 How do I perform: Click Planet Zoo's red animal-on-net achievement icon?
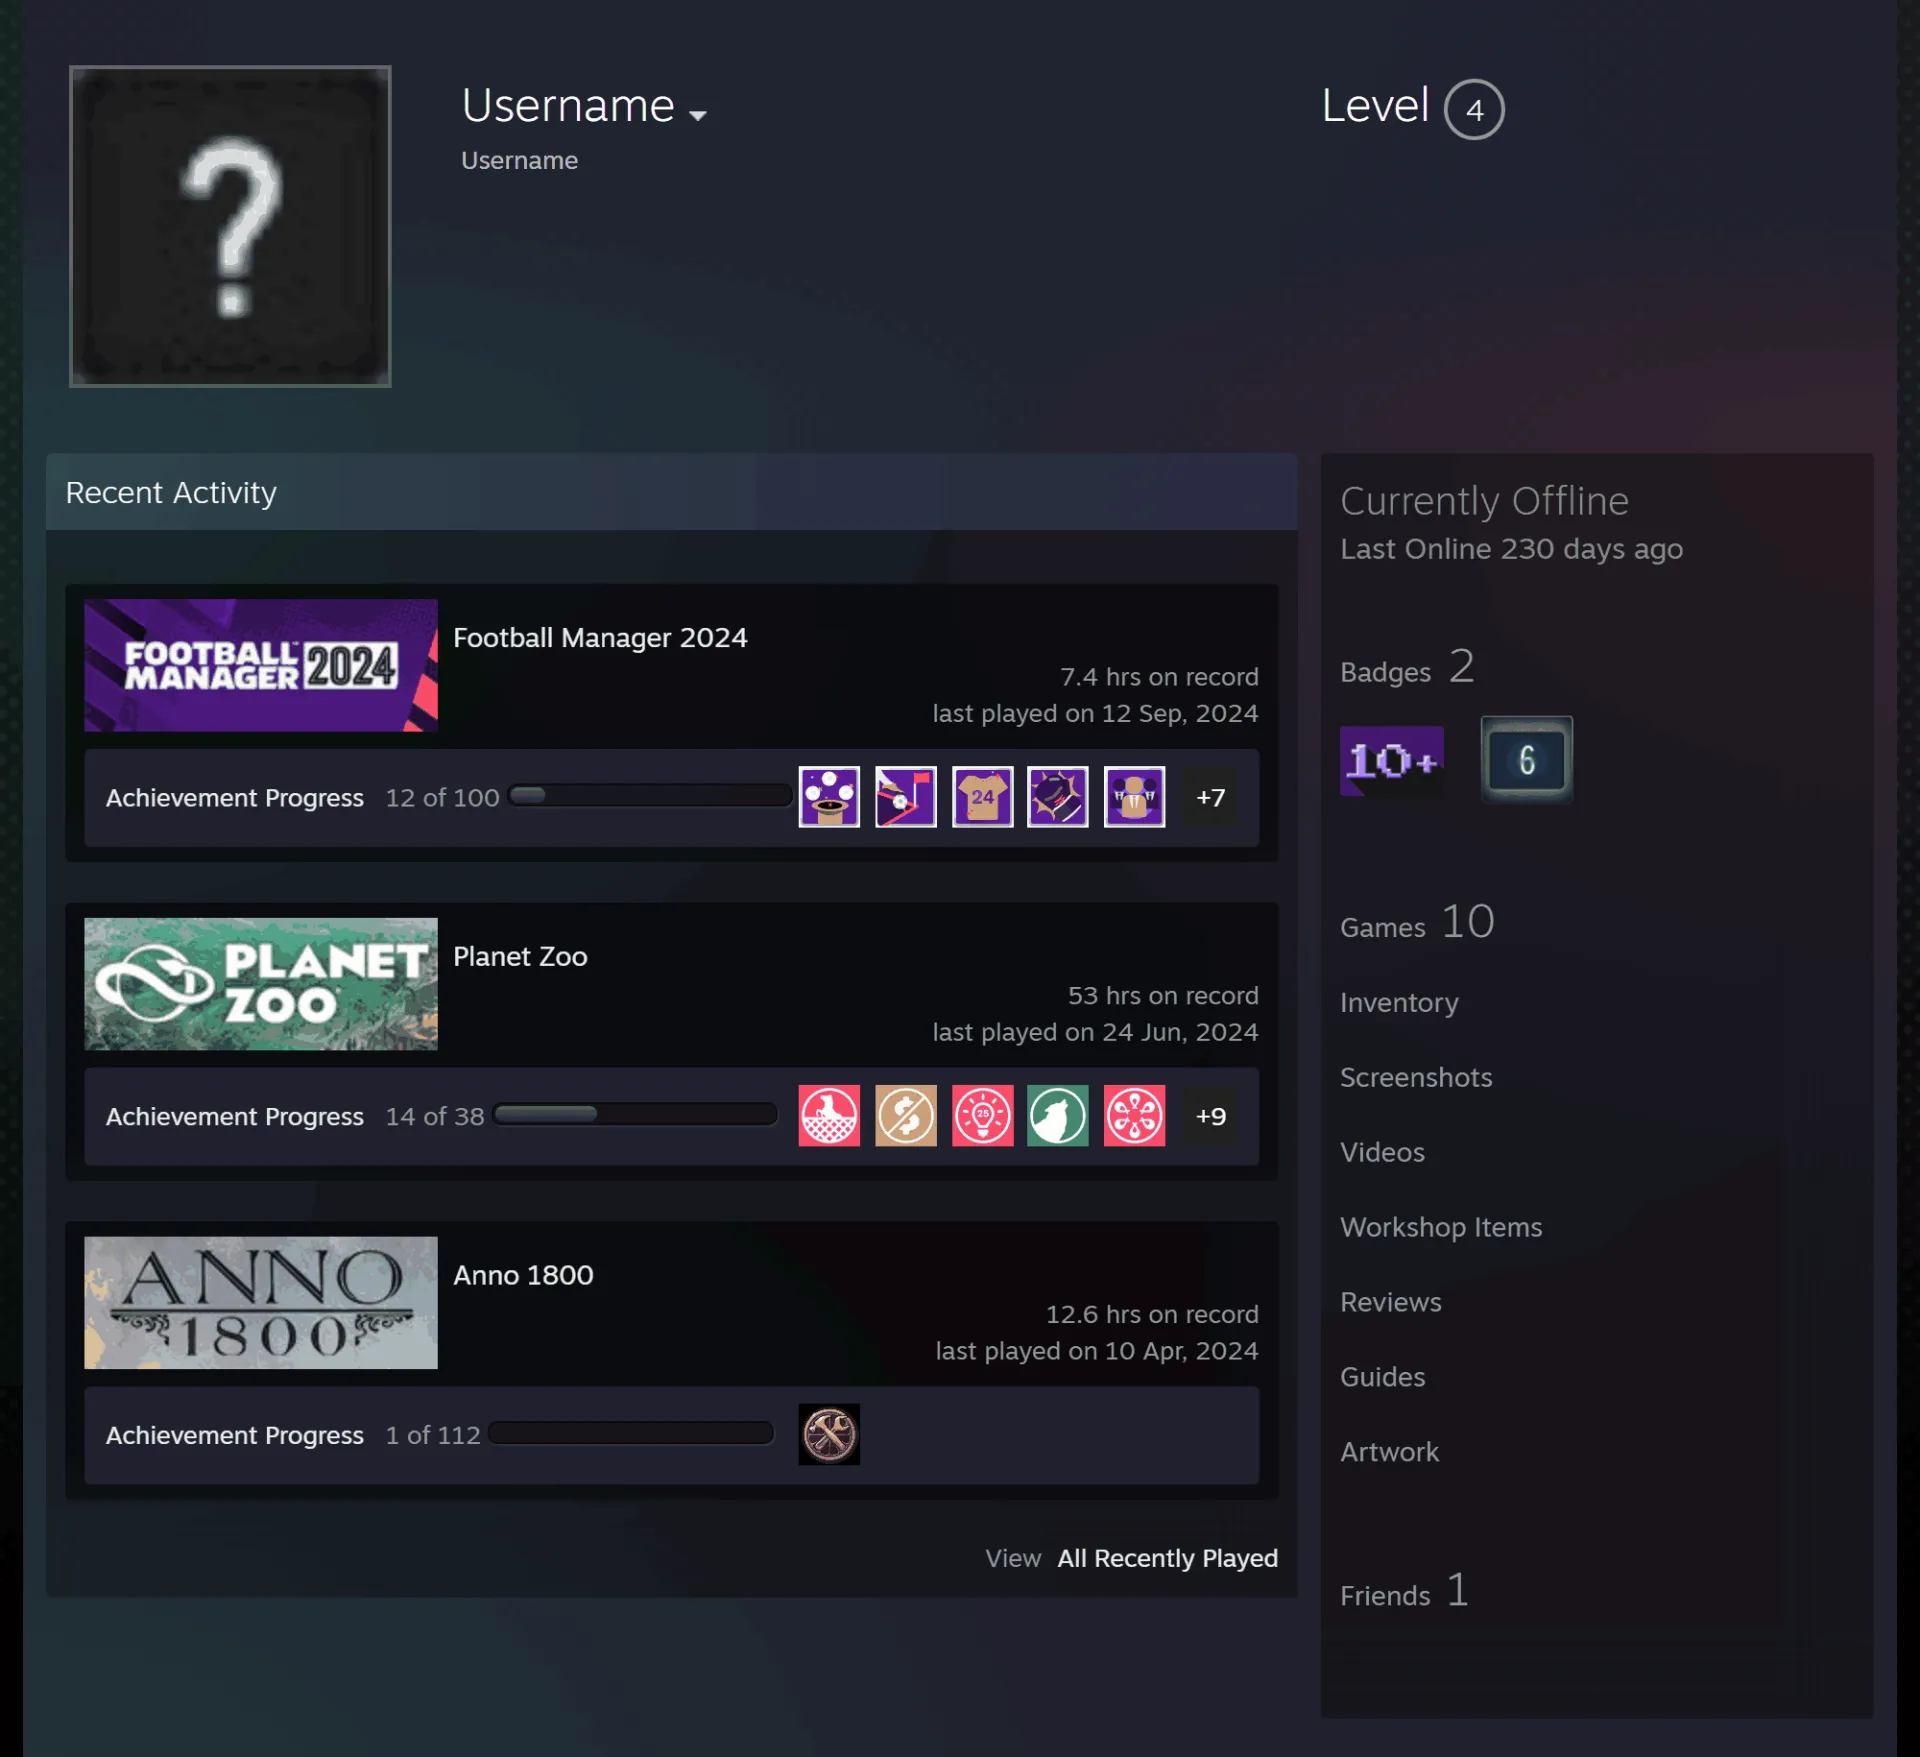[829, 1115]
